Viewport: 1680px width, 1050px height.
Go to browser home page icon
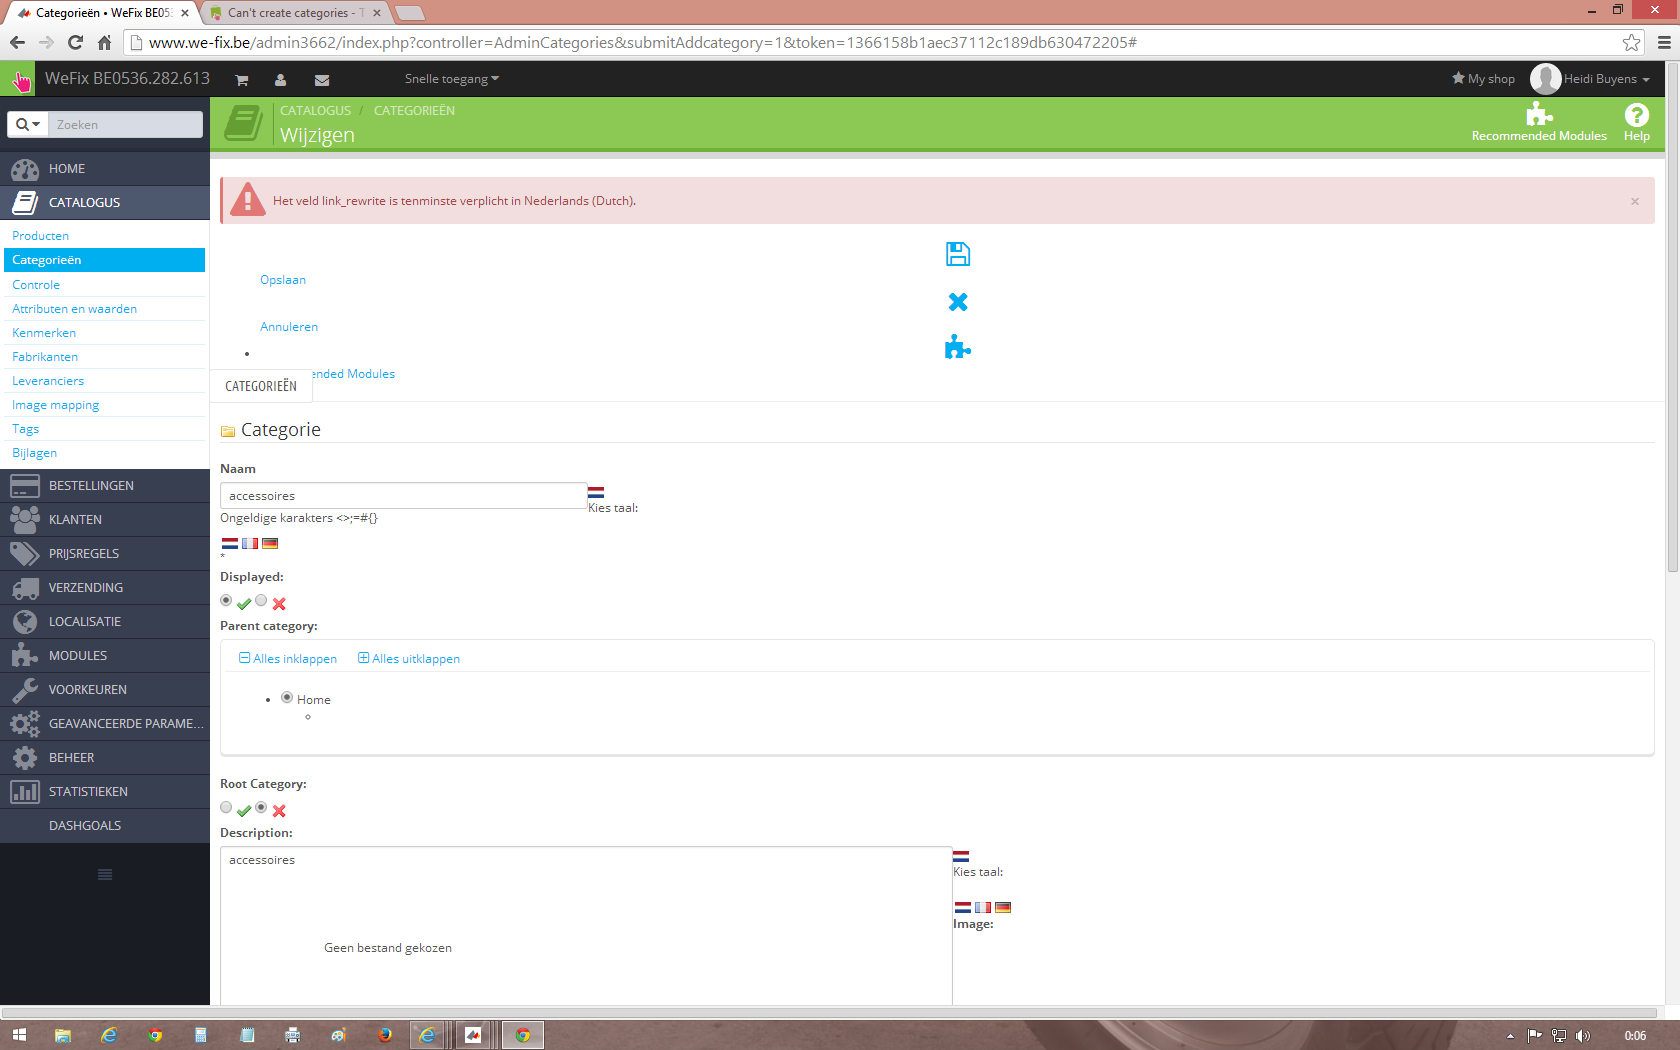coord(104,42)
